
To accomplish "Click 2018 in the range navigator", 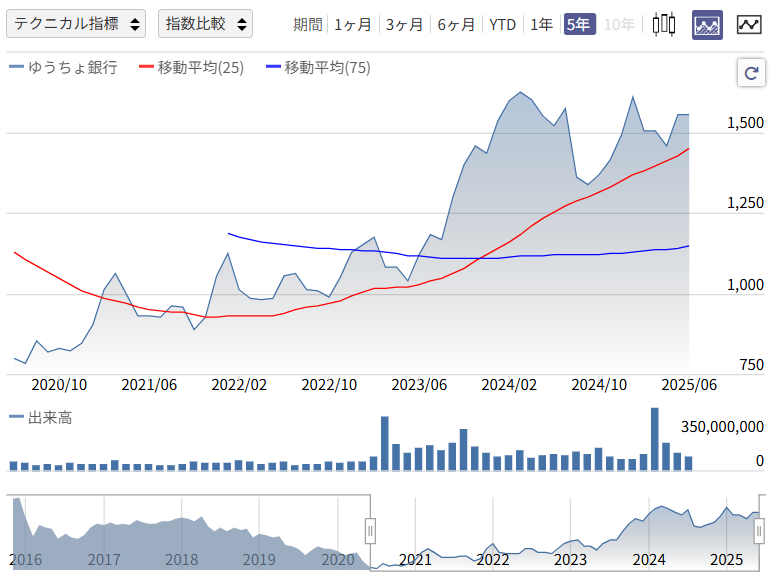I will point(182,559).
